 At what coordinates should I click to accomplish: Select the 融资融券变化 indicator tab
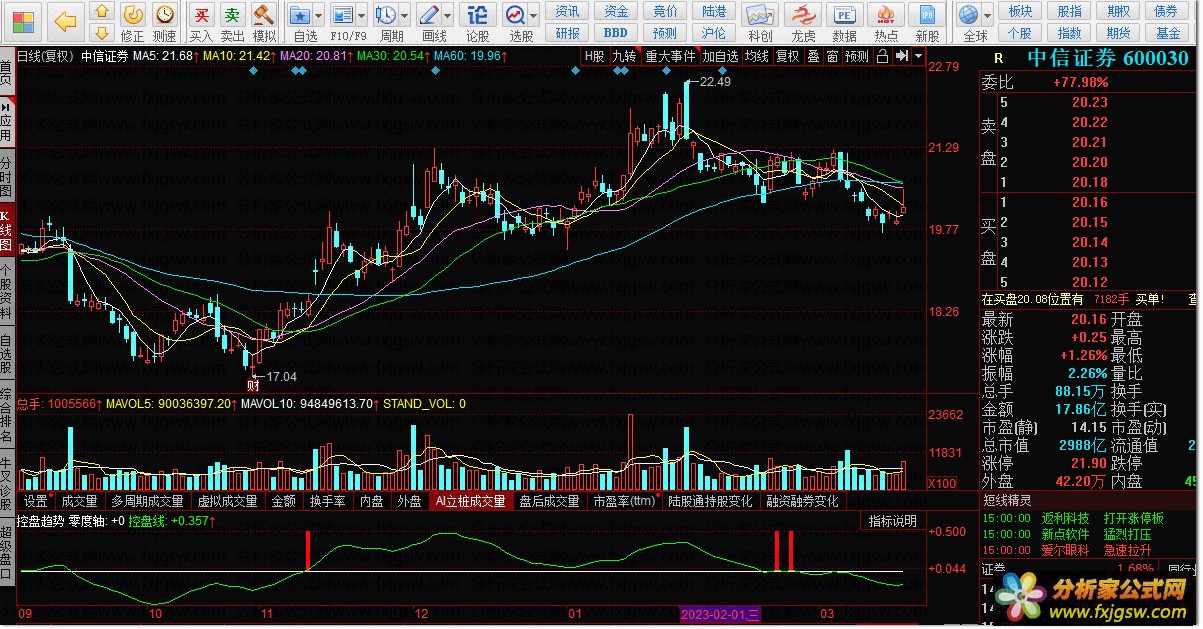[803, 501]
